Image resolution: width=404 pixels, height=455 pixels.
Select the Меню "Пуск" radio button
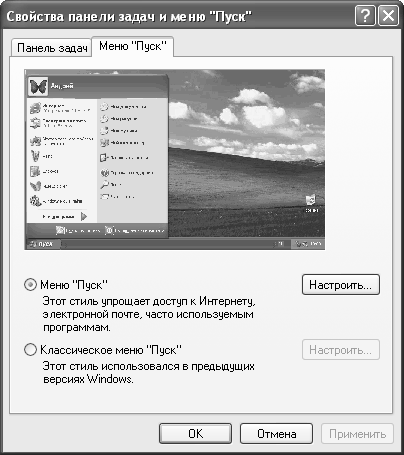30,285
